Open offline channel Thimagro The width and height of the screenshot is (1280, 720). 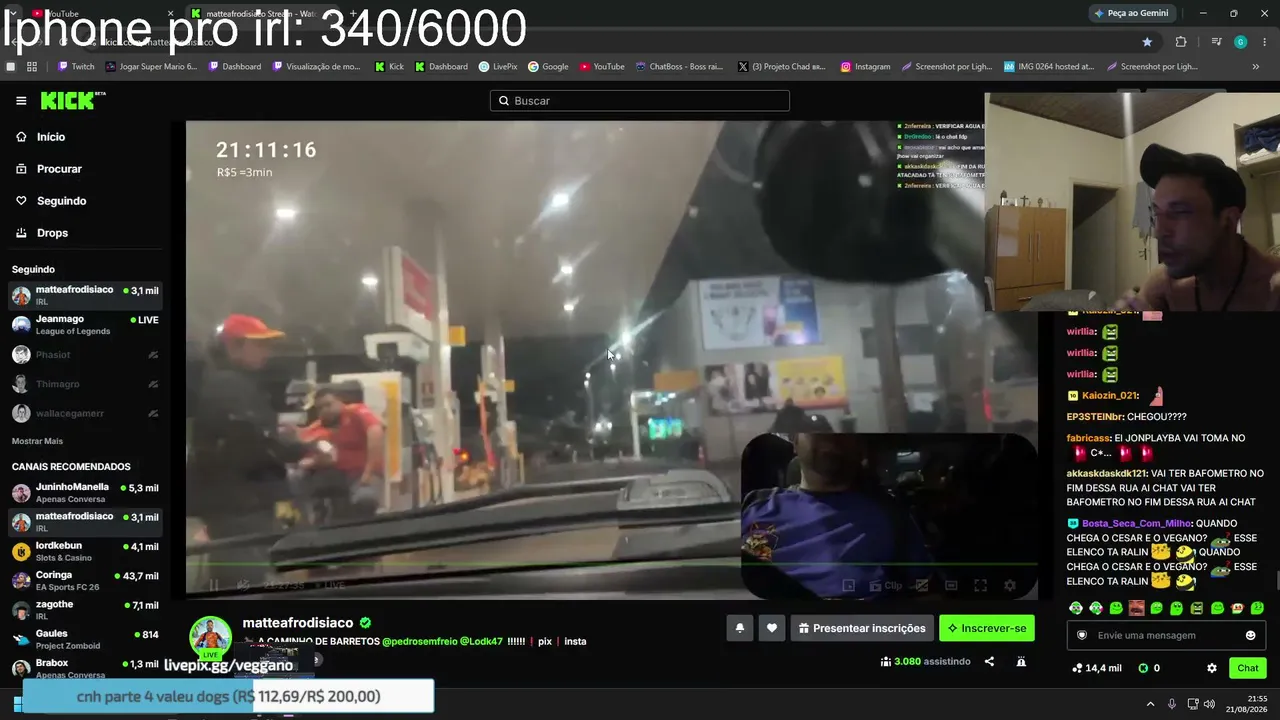85,384
